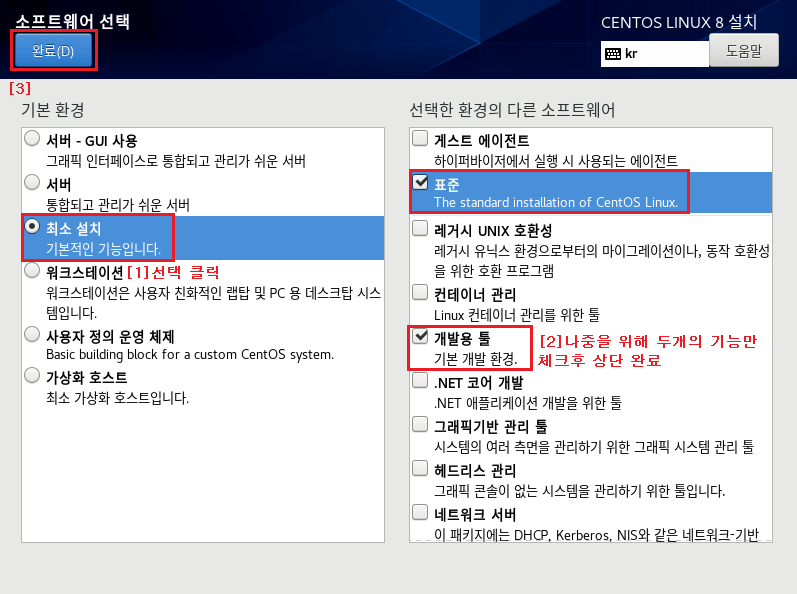Click the 선택한 환경의 다른 소프트웨어 heading
The image size is (797, 594).
click(x=512, y=110)
